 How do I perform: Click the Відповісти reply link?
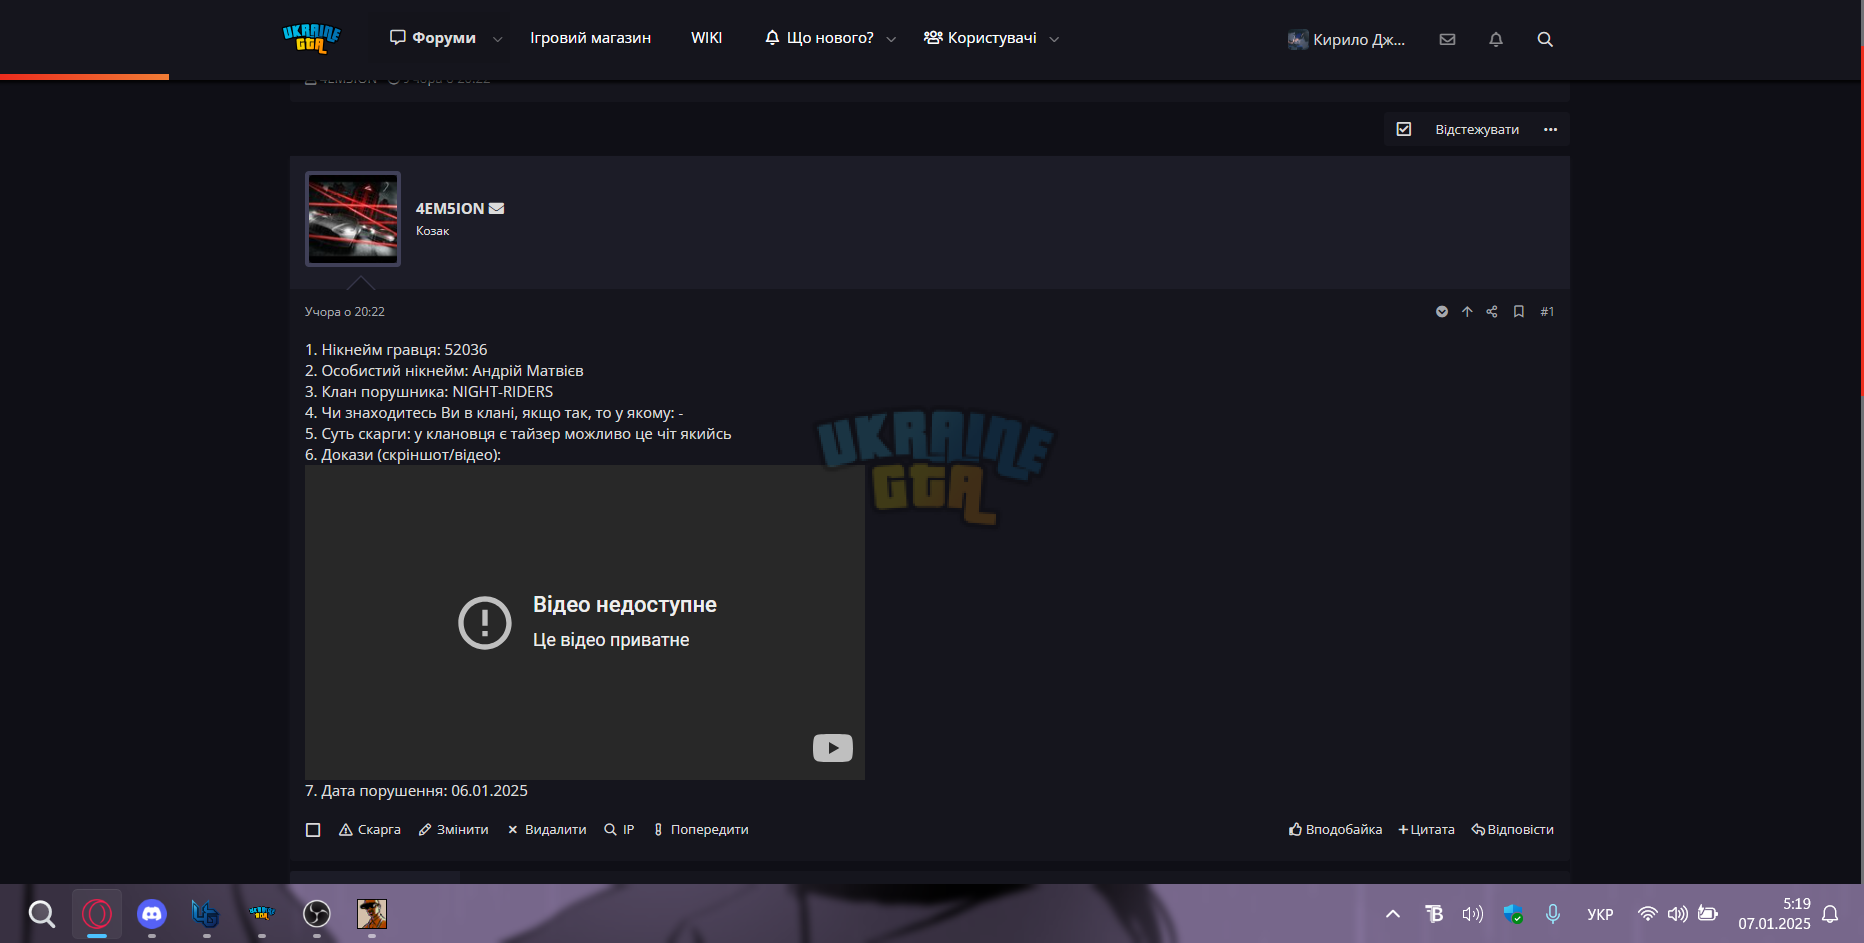[1512, 830]
